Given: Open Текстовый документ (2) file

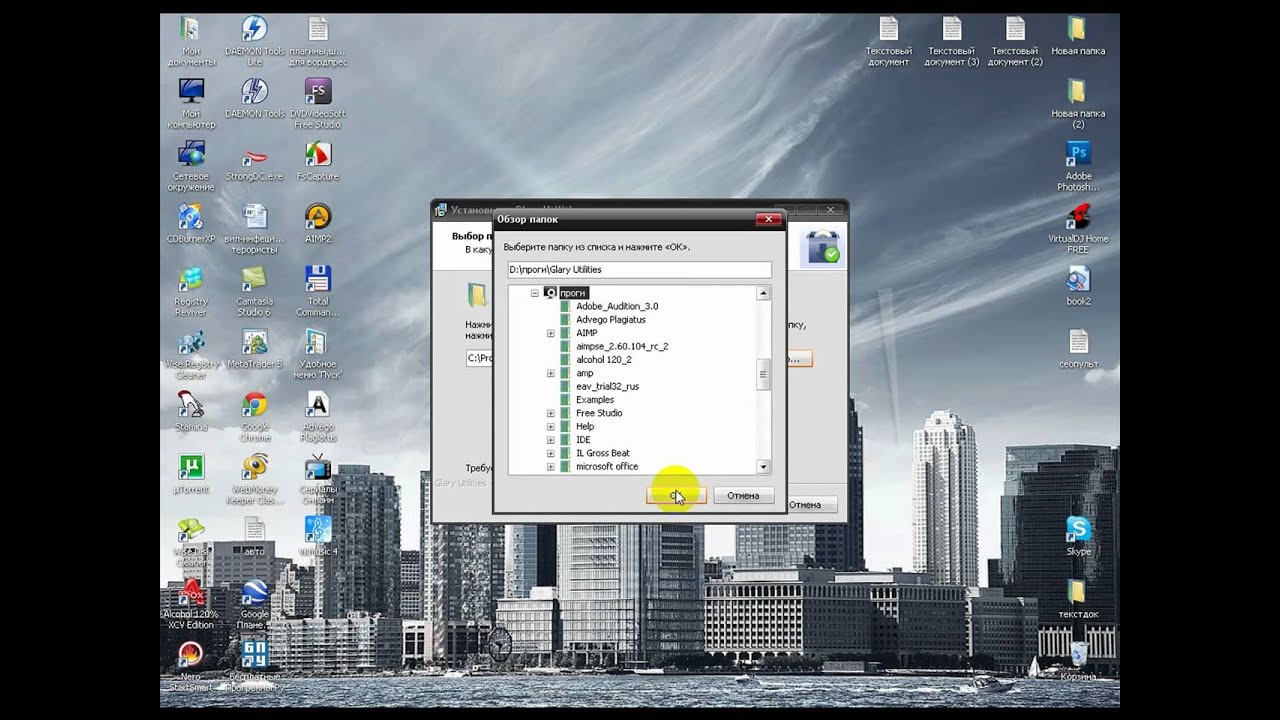Looking at the screenshot, I should (x=1015, y=41).
